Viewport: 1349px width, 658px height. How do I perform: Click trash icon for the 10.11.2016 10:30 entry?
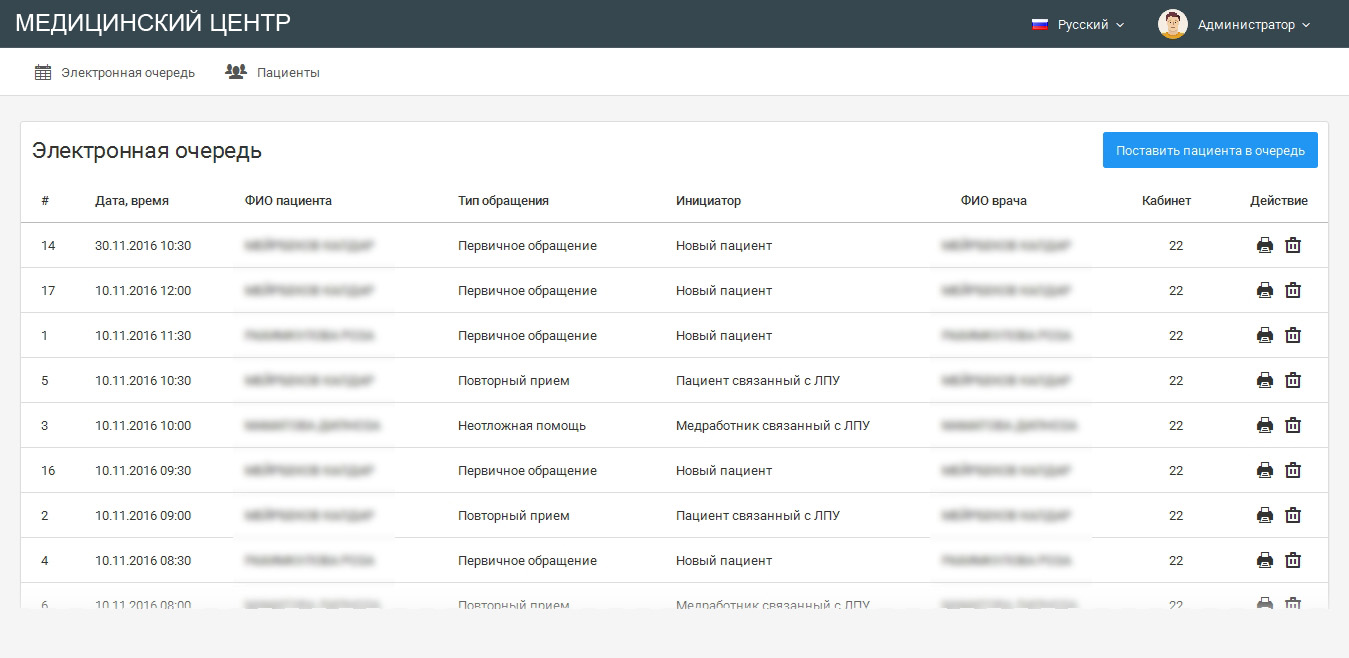[1293, 380]
